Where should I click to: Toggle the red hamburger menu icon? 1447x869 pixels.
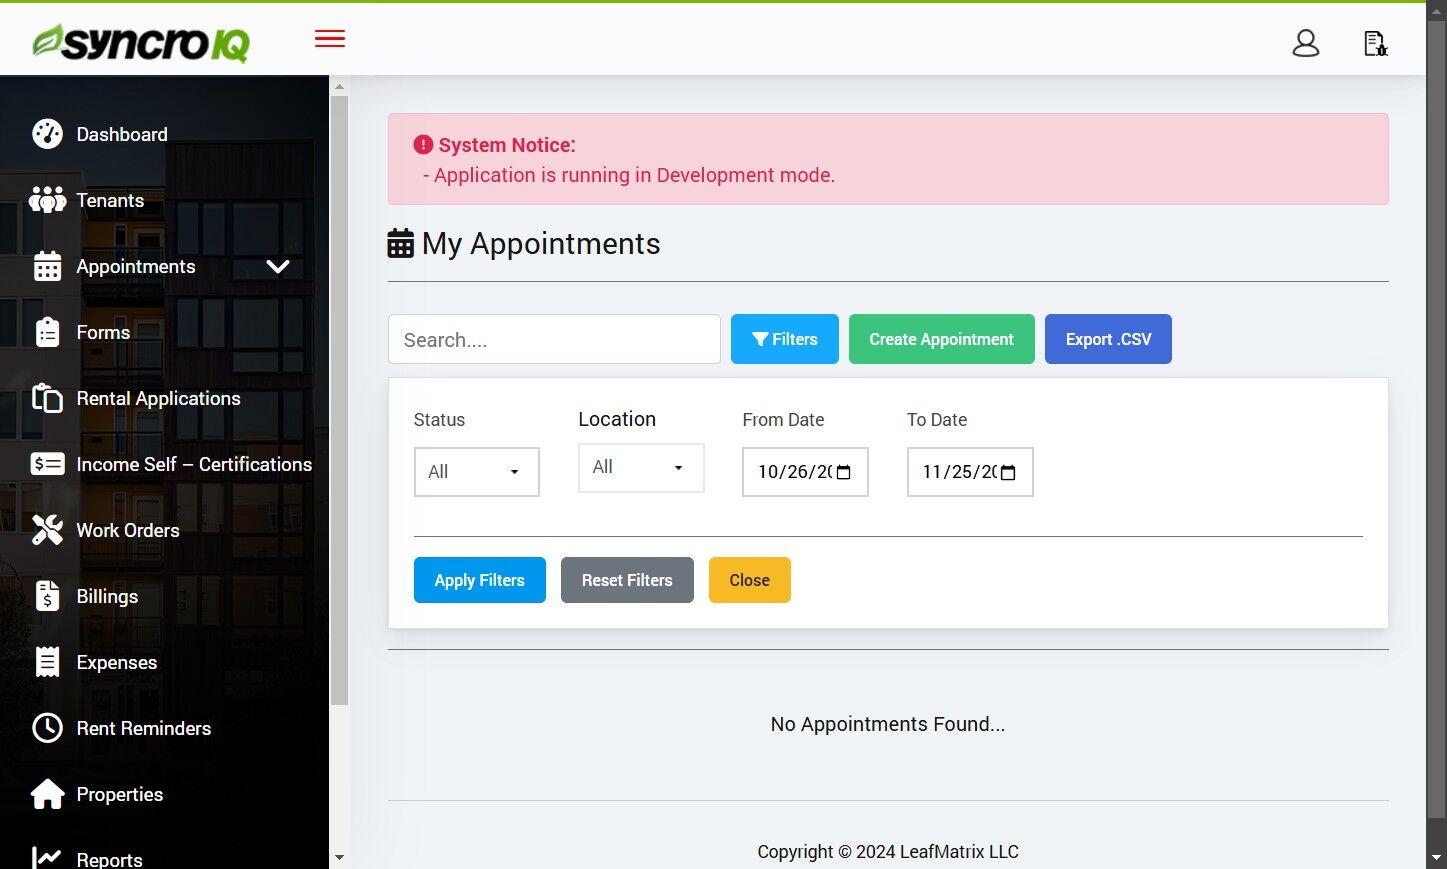tap(330, 39)
